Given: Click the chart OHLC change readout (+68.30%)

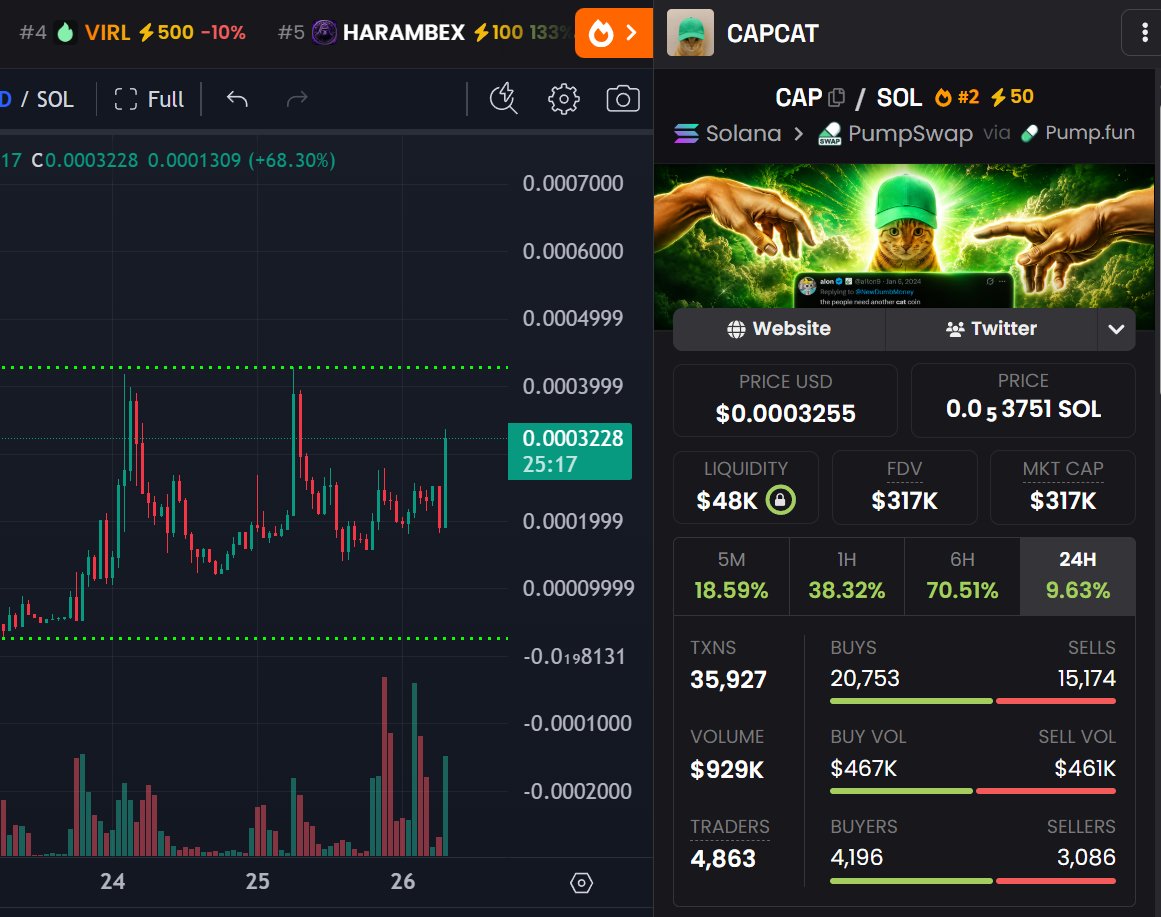Looking at the screenshot, I should 292,160.
